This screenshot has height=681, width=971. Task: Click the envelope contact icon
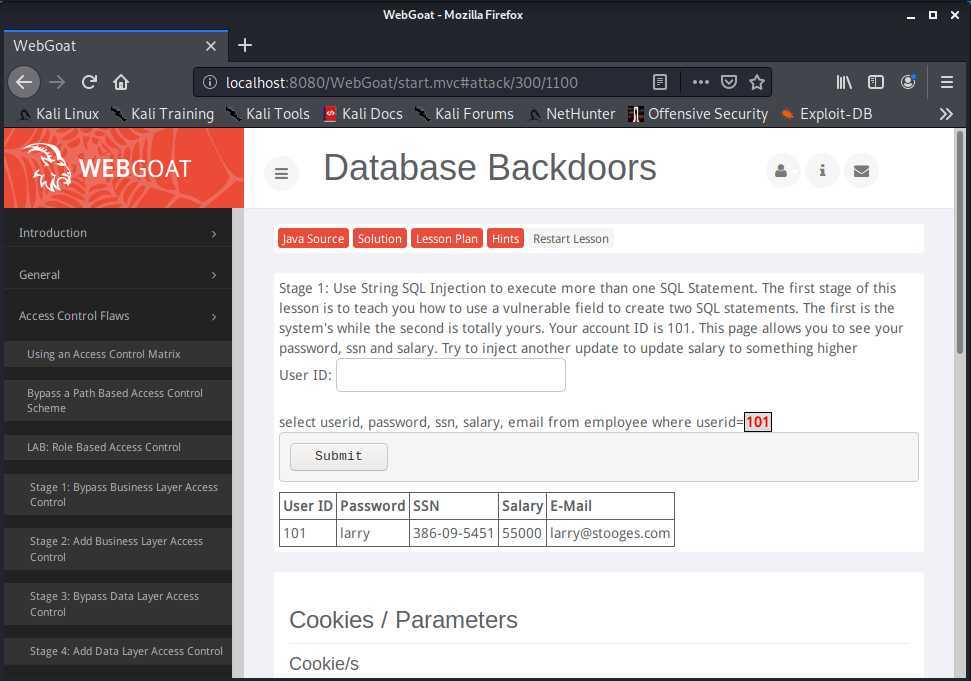(861, 171)
